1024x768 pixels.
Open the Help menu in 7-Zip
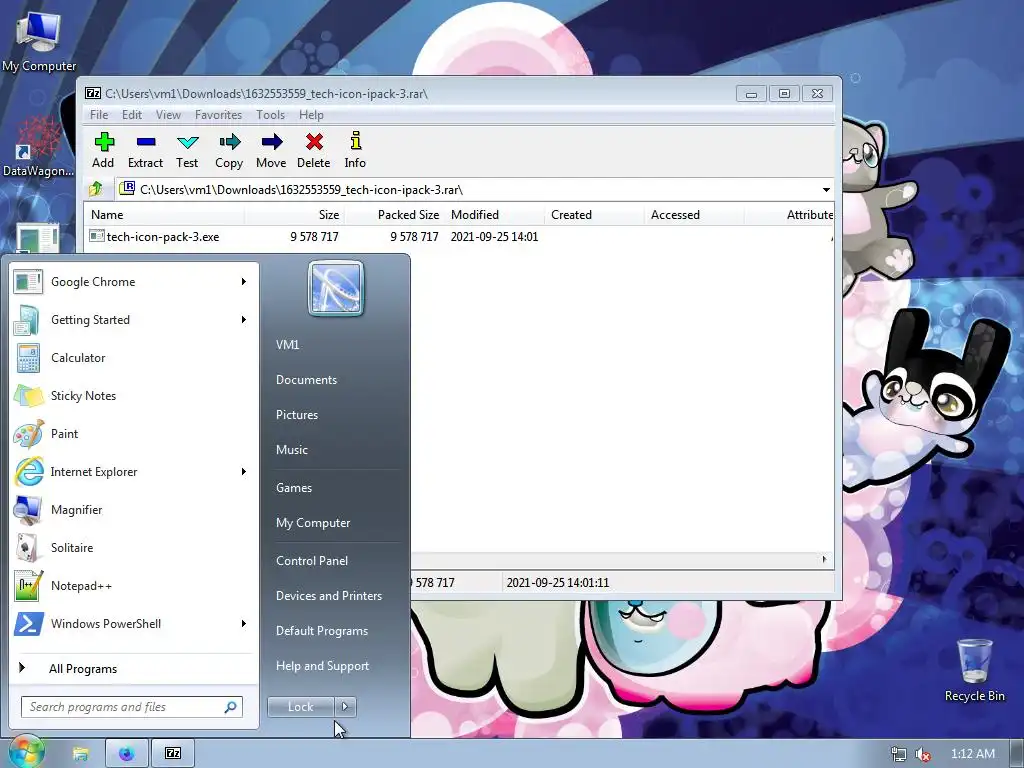pyautogui.click(x=312, y=115)
